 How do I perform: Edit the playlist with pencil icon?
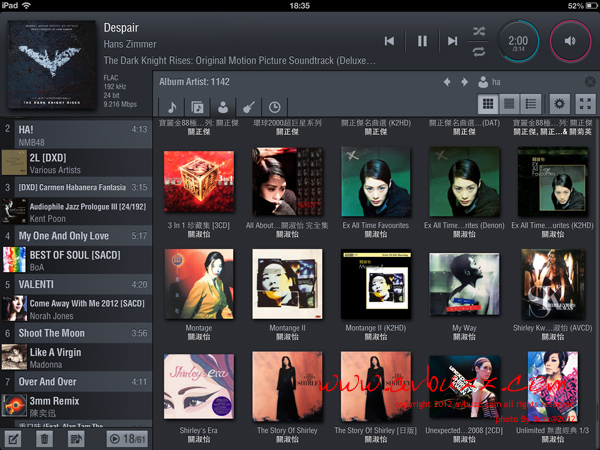point(16,438)
